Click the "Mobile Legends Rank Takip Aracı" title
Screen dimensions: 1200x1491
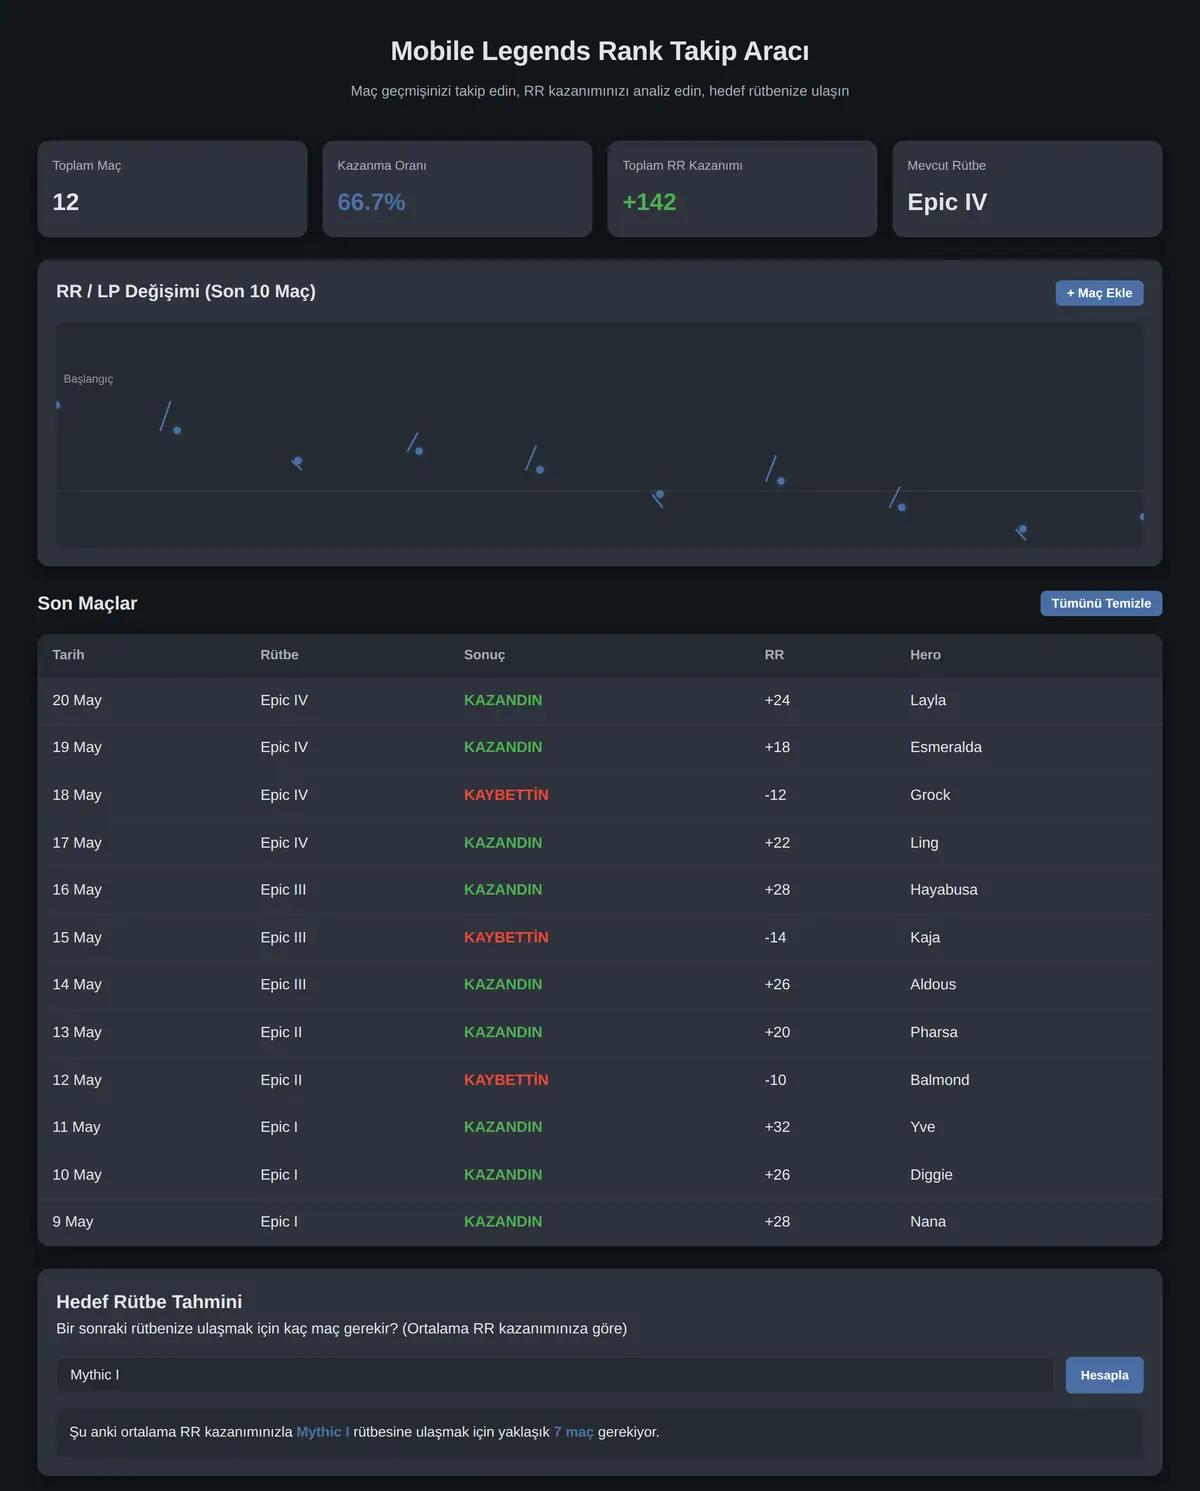click(x=600, y=51)
